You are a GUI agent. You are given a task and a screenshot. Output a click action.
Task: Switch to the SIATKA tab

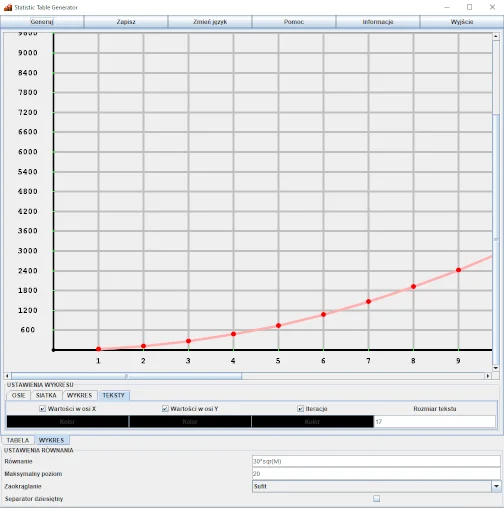click(46, 395)
